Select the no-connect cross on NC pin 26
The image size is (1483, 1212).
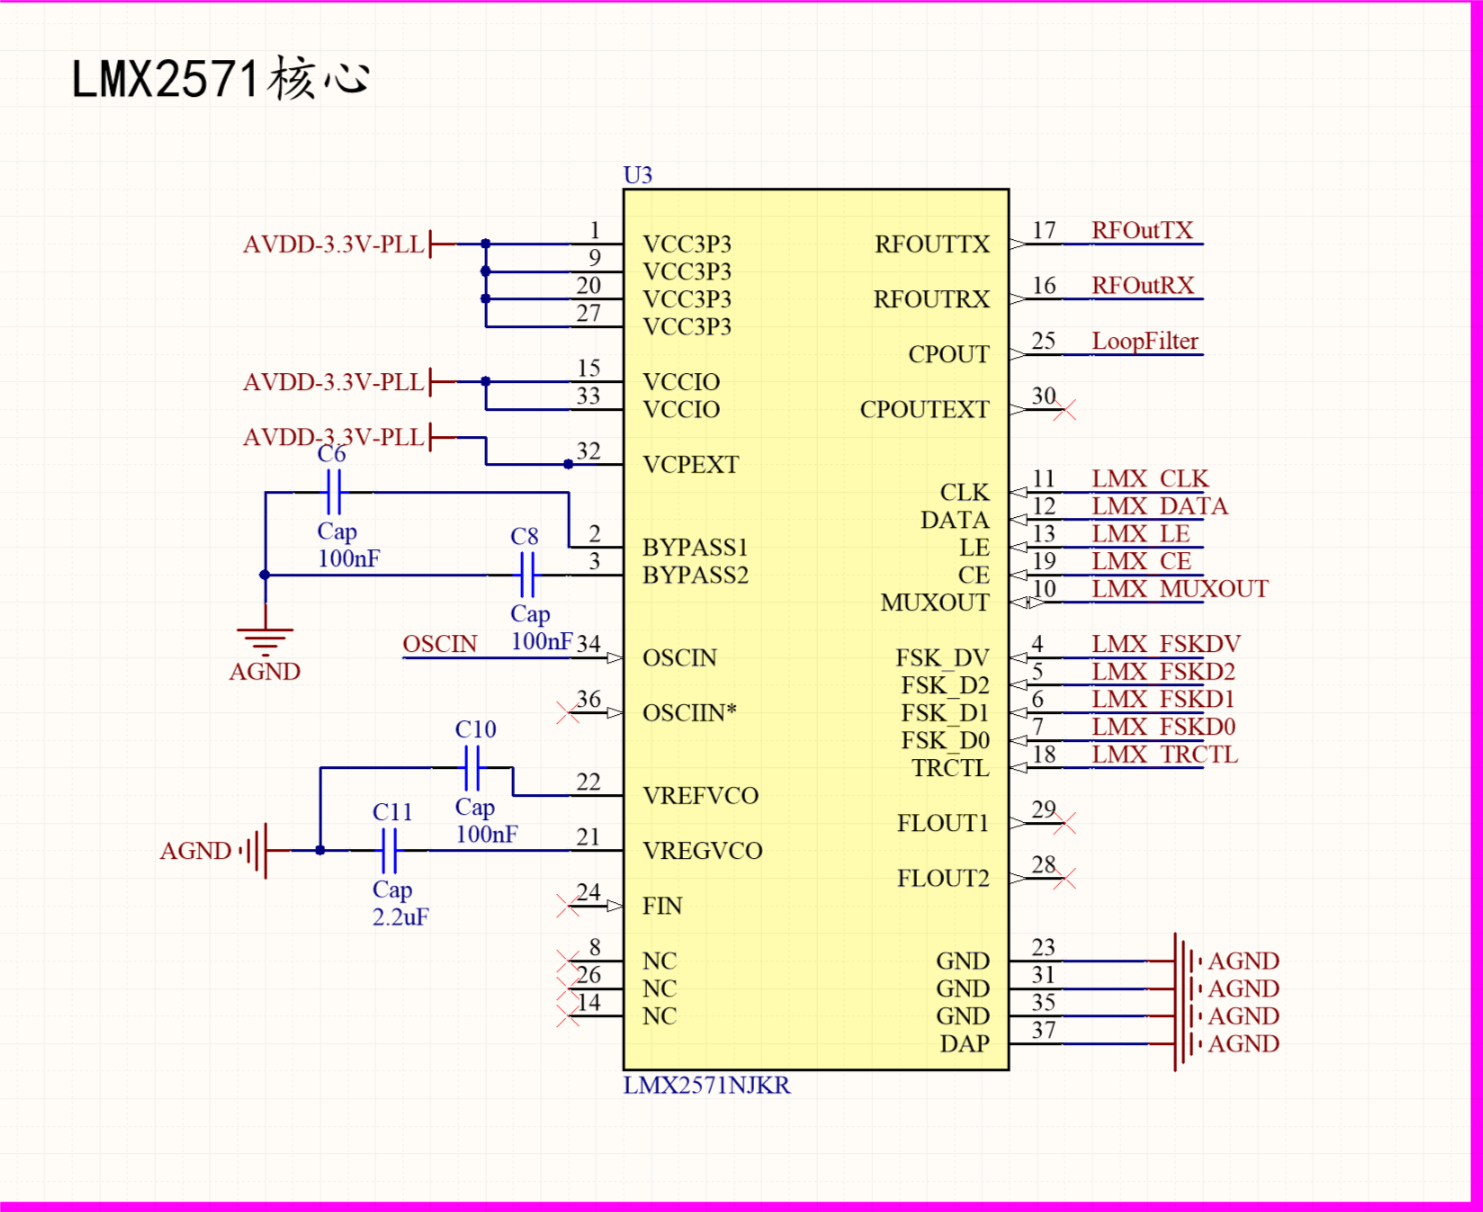568,989
